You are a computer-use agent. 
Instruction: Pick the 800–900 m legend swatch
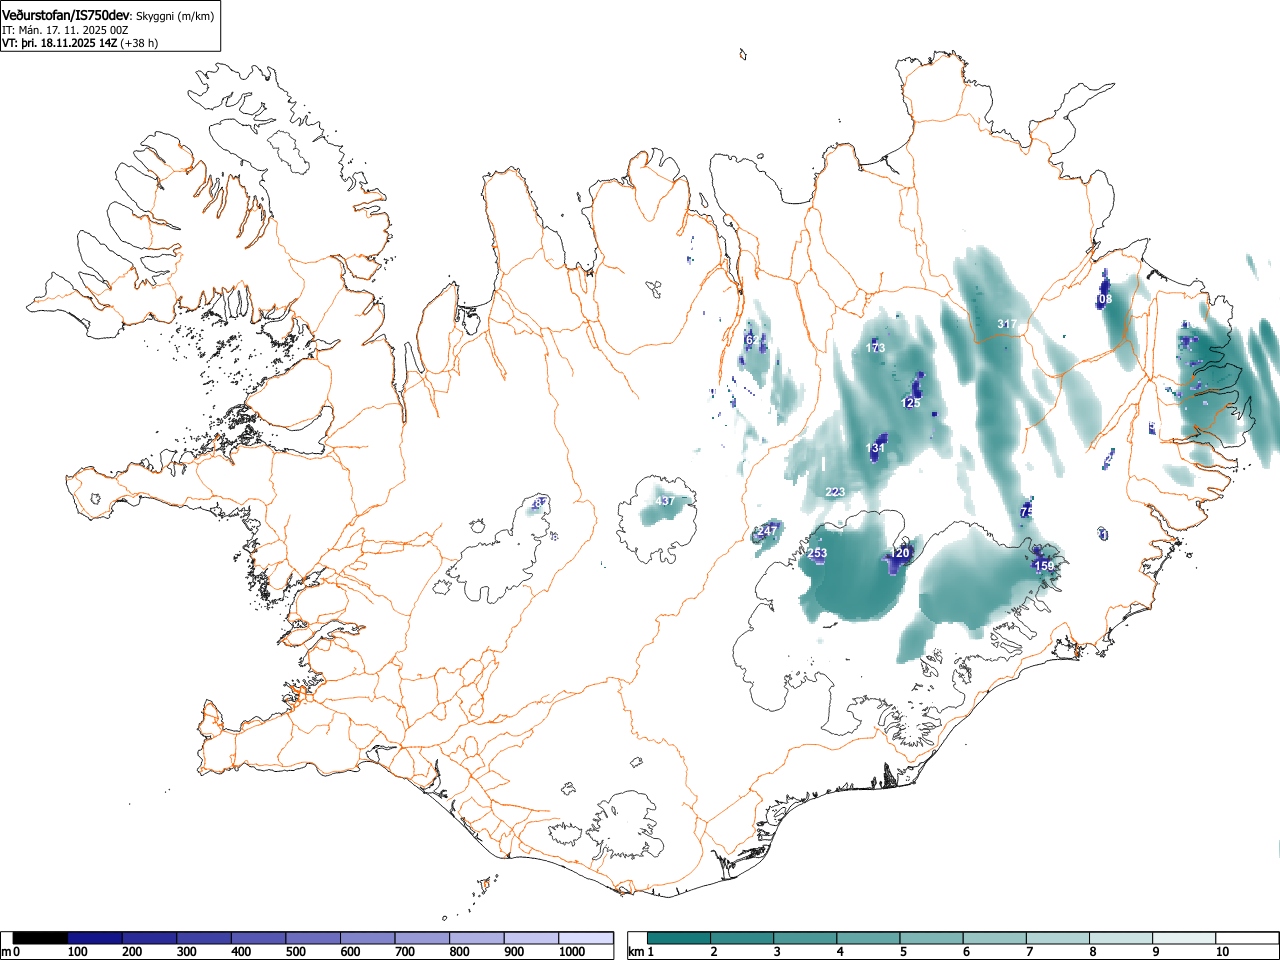tap(477, 938)
